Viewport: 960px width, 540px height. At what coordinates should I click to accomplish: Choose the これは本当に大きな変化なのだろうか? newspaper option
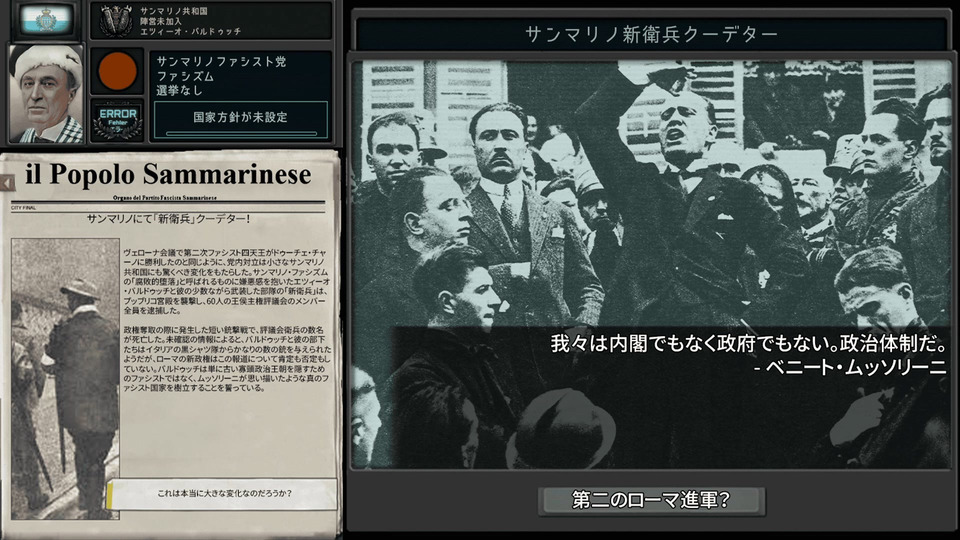[x=223, y=493]
